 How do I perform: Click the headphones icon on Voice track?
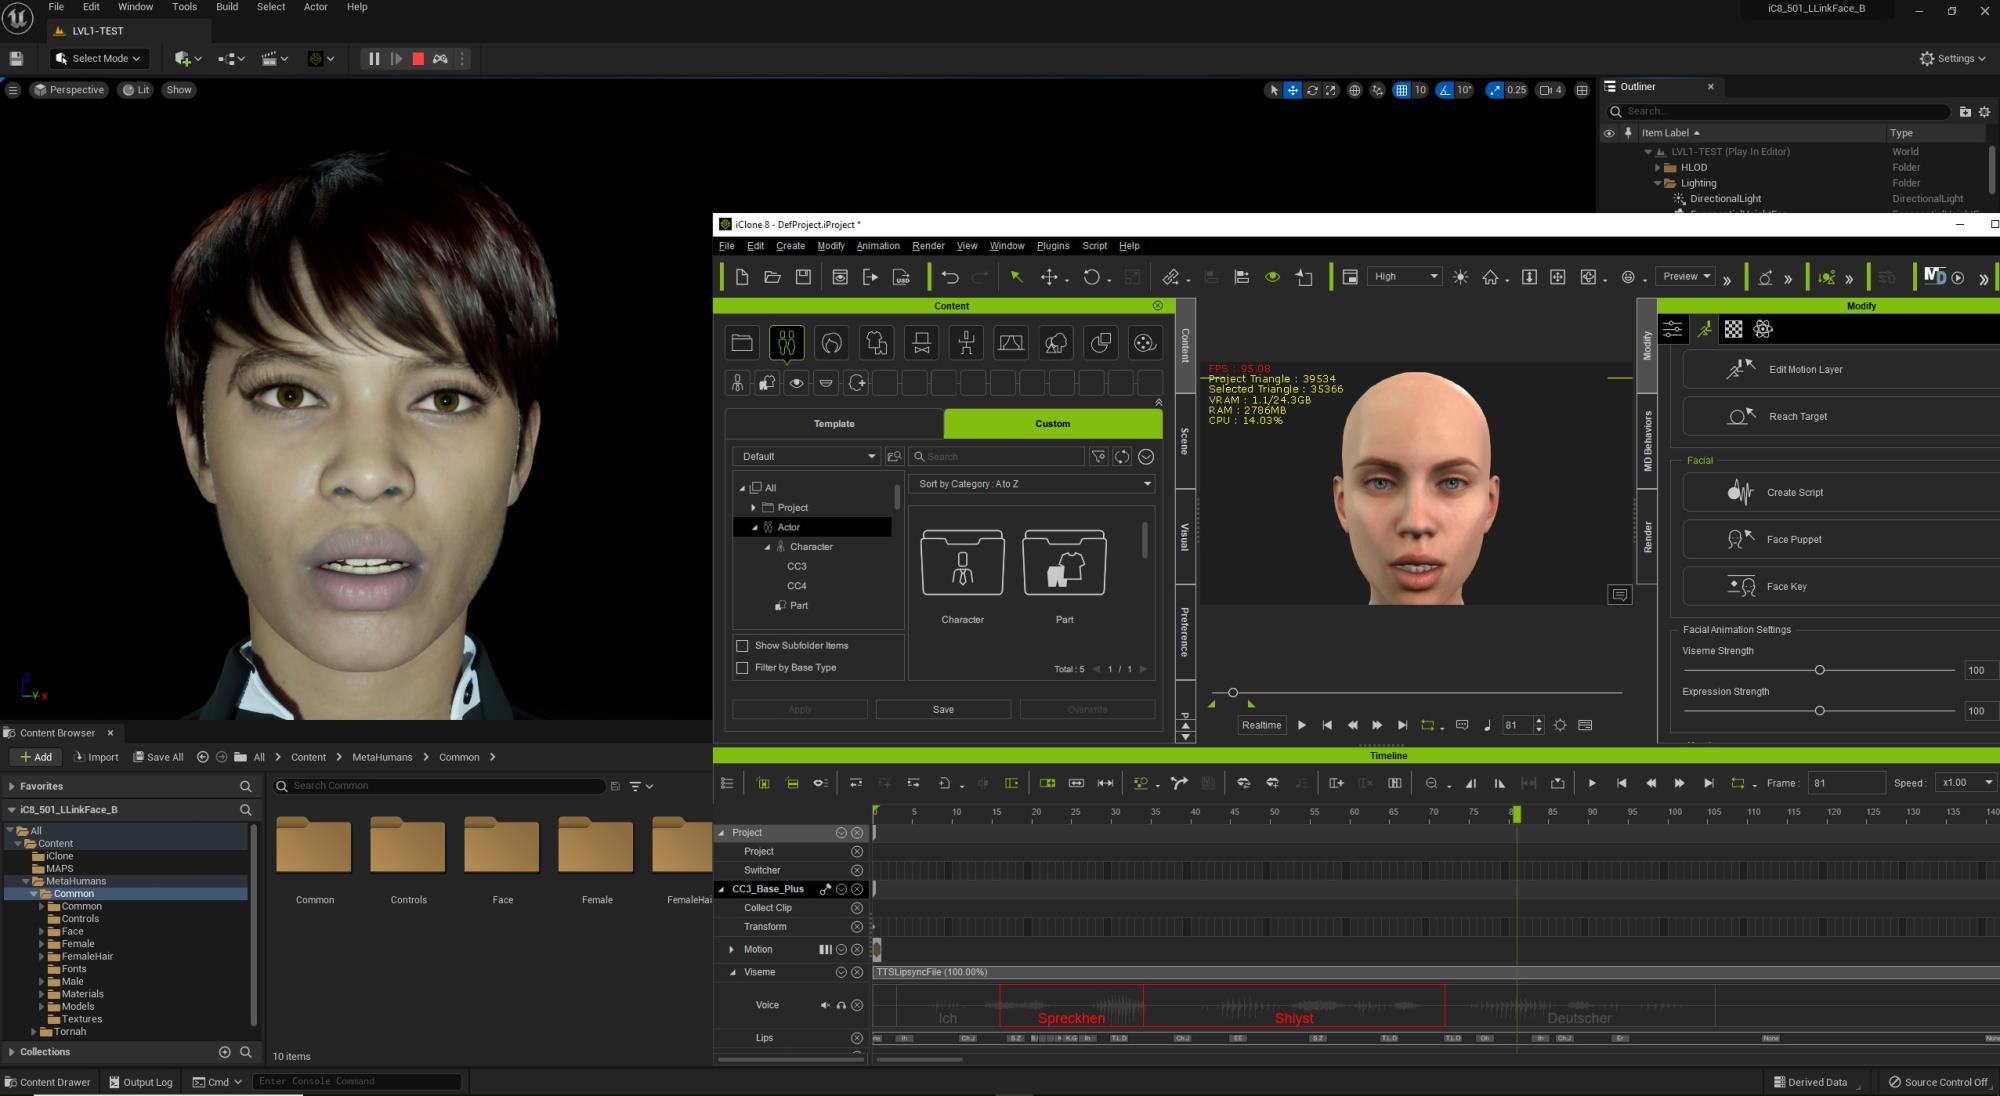841,1005
